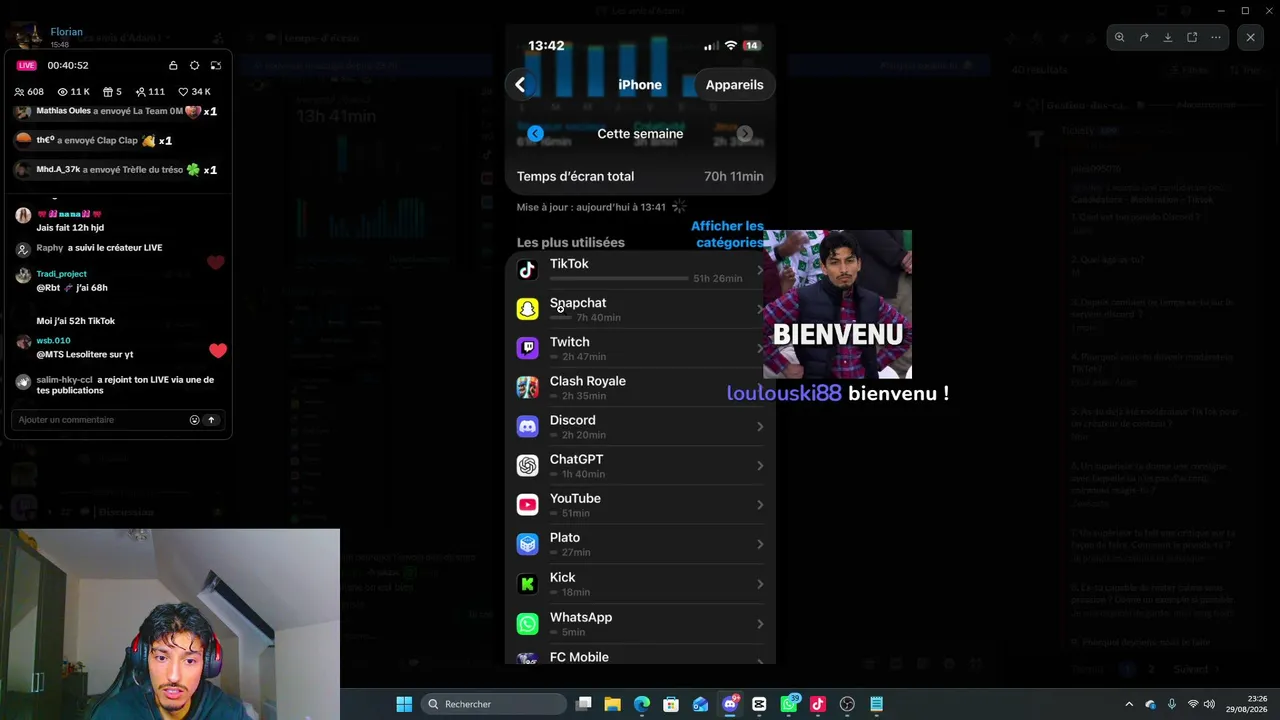Go back with the iPhone back arrow
The height and width of the screenshot is (720, 1280).
point(520,85)
